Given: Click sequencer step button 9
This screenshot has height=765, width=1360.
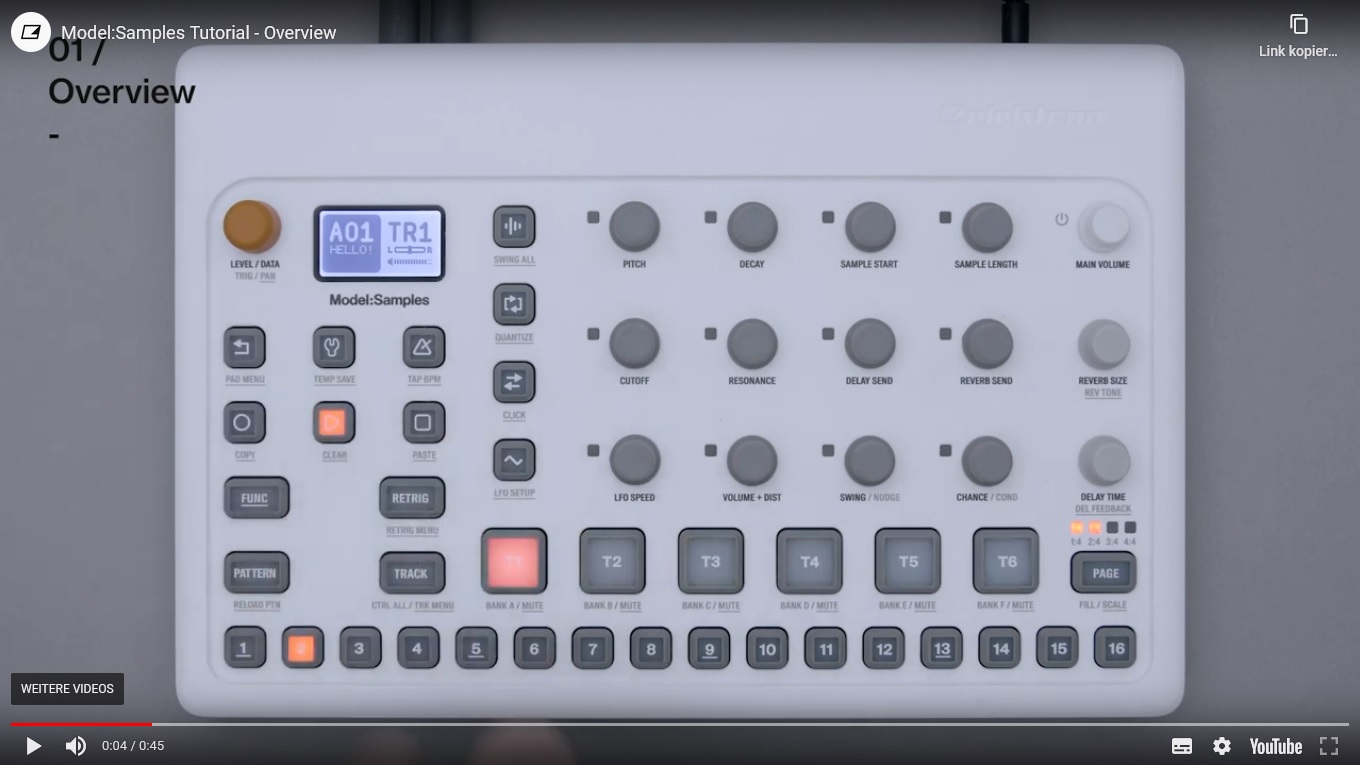Looking at the screenshot, I should point(709,648).
